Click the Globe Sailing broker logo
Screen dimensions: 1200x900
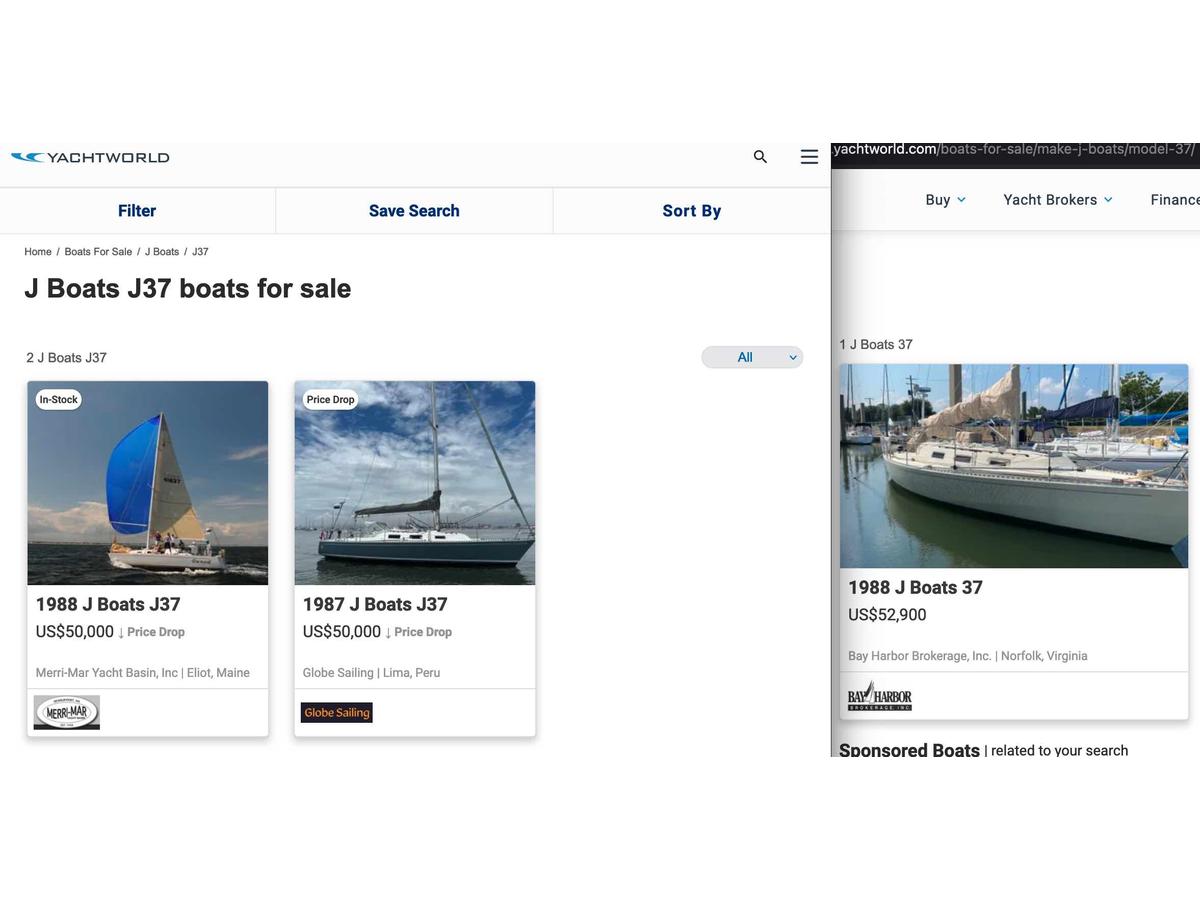[x=336, y=712]
